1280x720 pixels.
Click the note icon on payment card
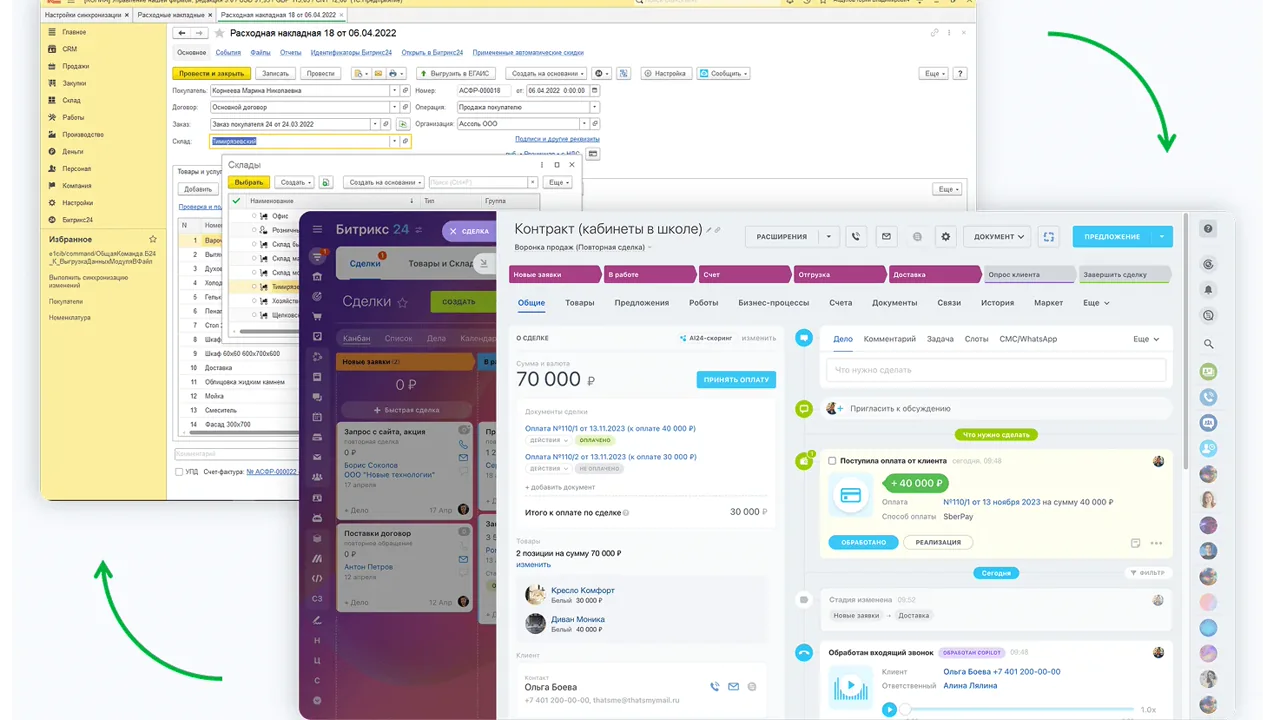(x=1136, y=543)
